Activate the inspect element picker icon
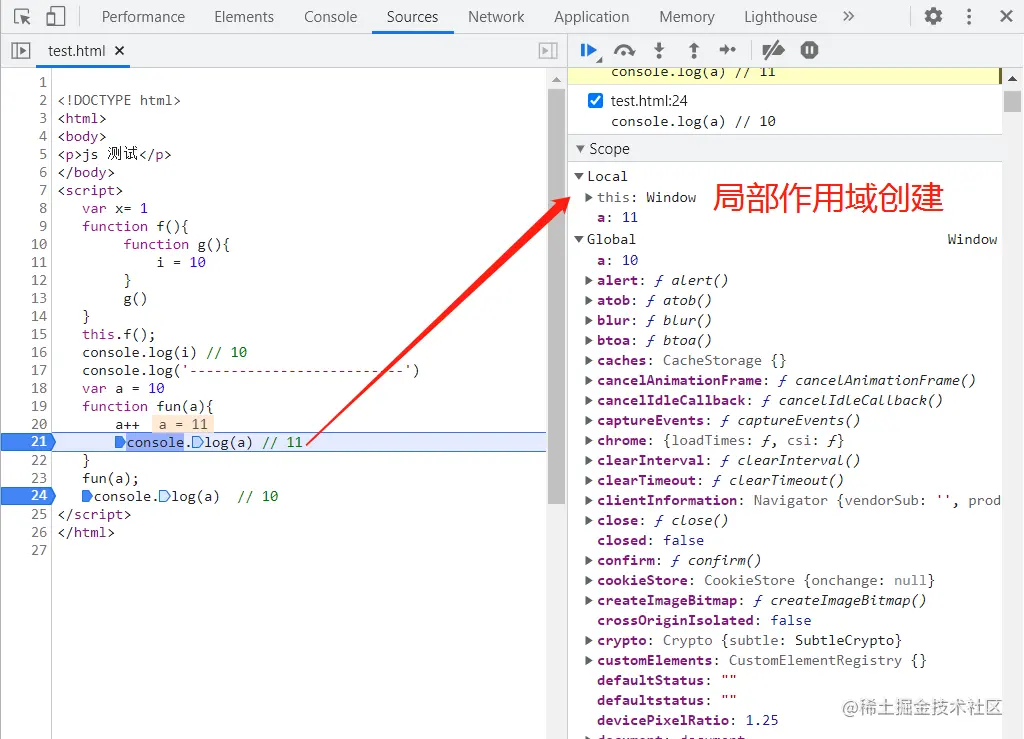This screenshot has height=739, width=1024. pyautogui.click(x=22, y=16)
